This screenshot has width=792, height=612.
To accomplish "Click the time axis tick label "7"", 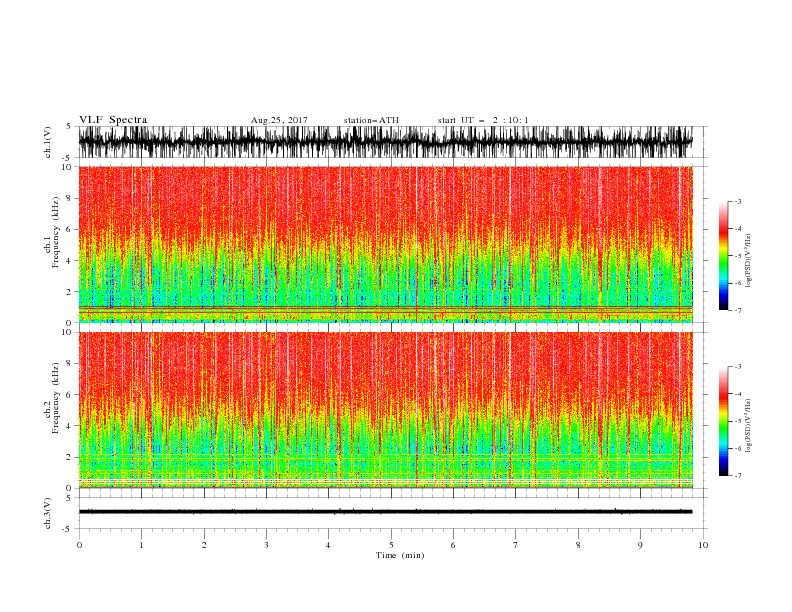I will click(516, 545).
